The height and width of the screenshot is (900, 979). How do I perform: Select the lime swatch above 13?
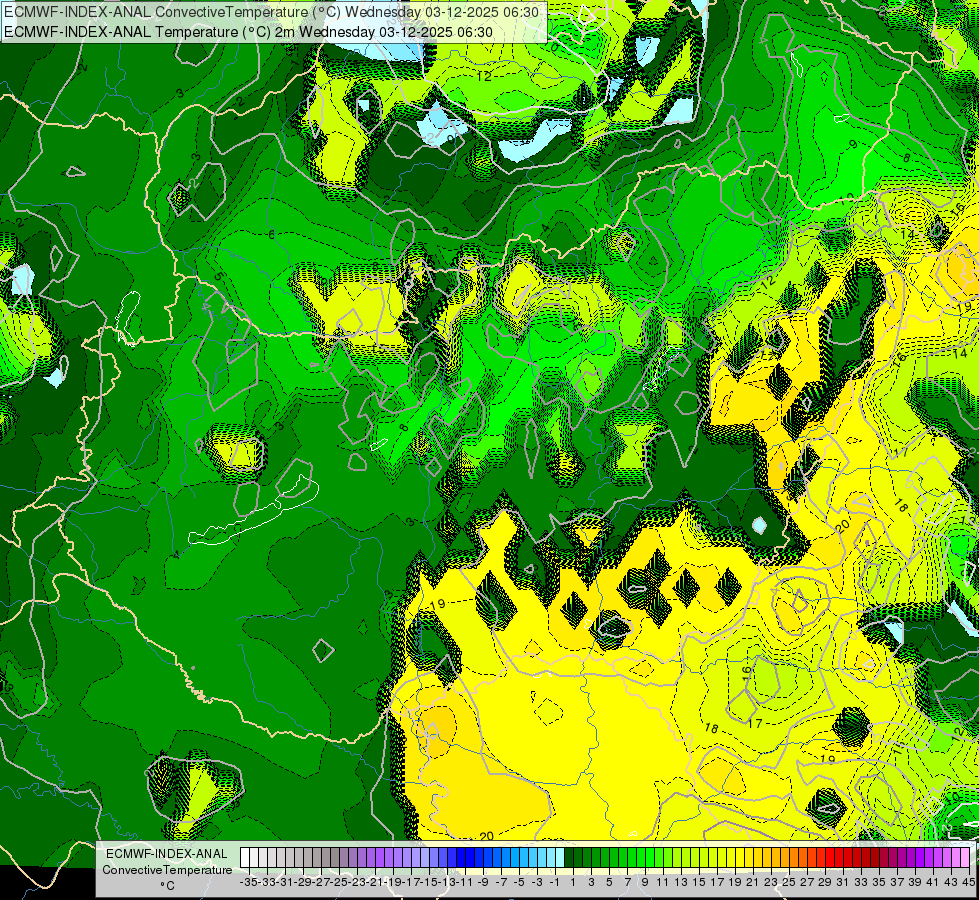(677, 857)
